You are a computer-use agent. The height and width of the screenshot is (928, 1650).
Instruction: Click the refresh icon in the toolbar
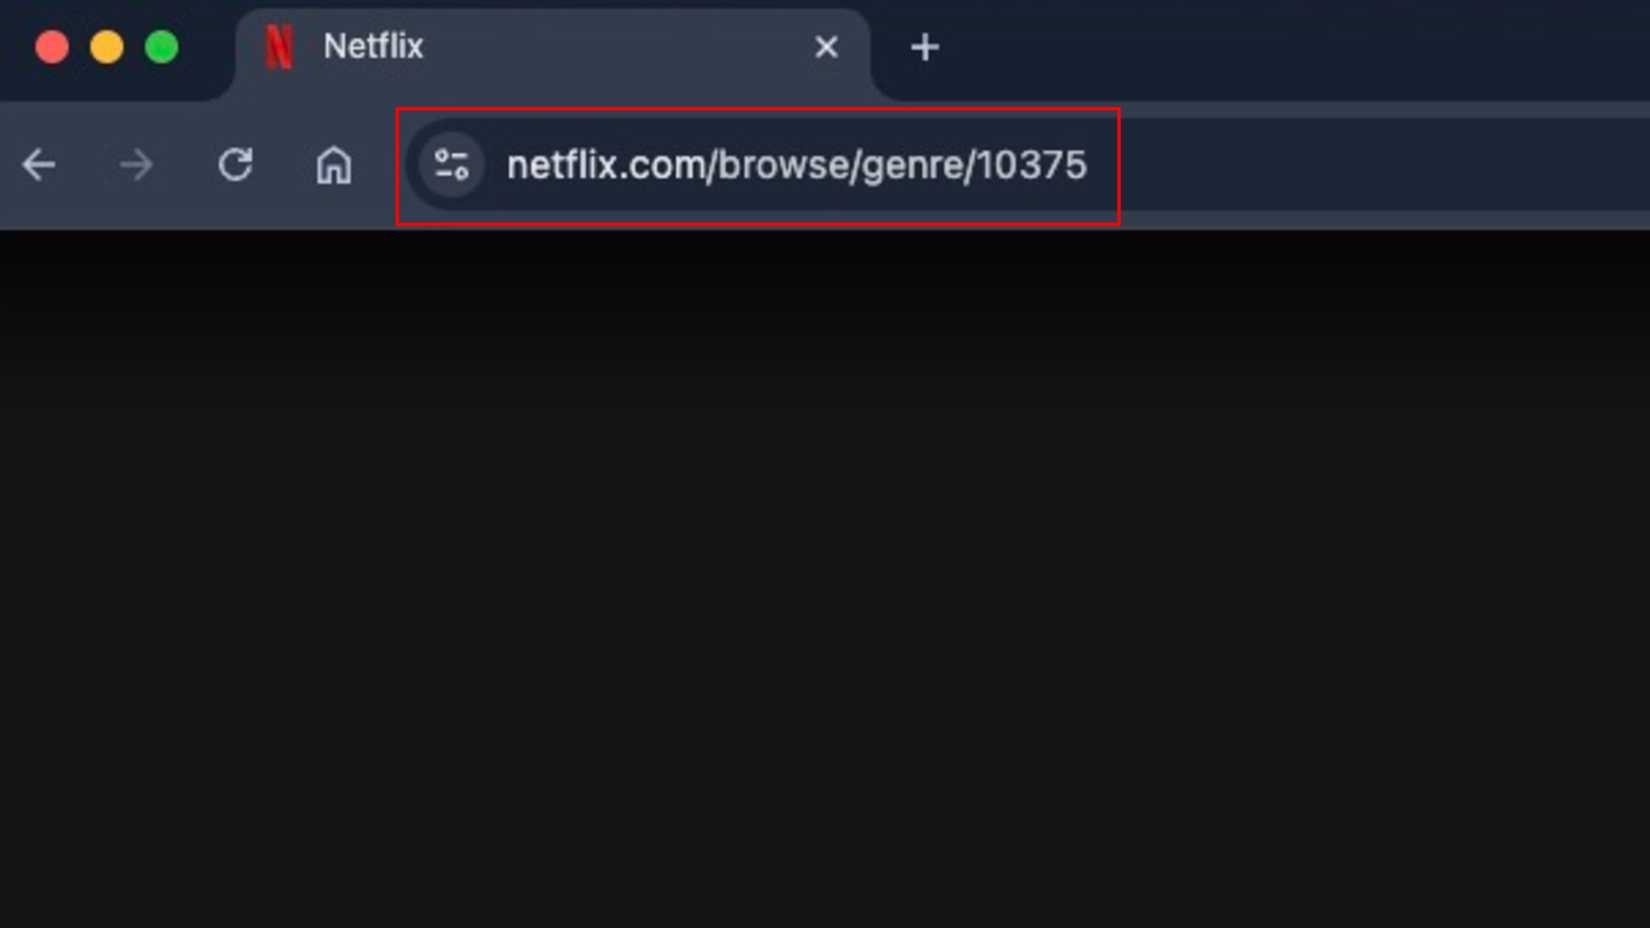236,166
